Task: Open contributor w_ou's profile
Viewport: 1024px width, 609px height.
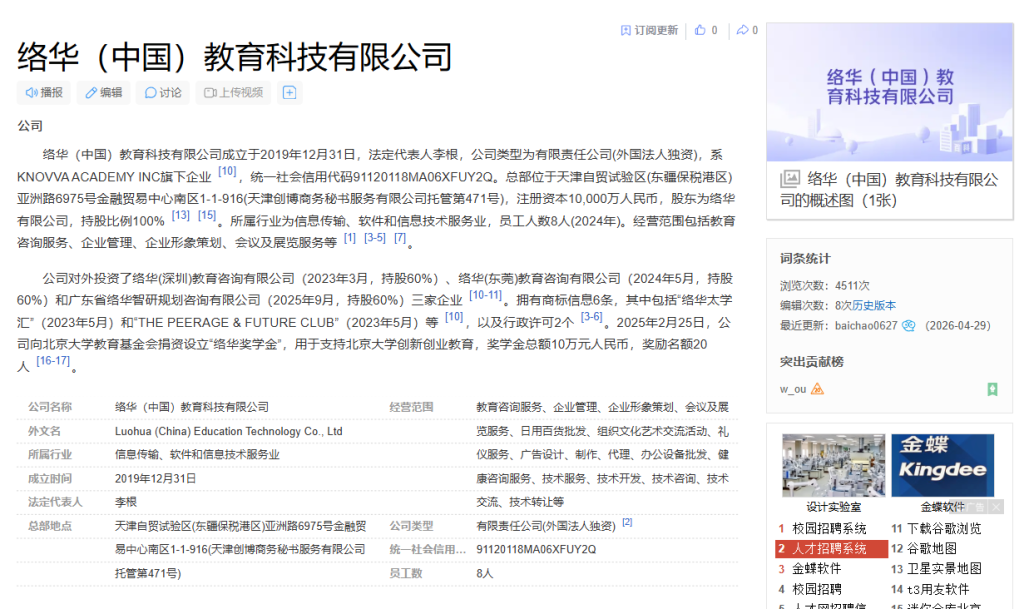Action: (x=793, y=390)
